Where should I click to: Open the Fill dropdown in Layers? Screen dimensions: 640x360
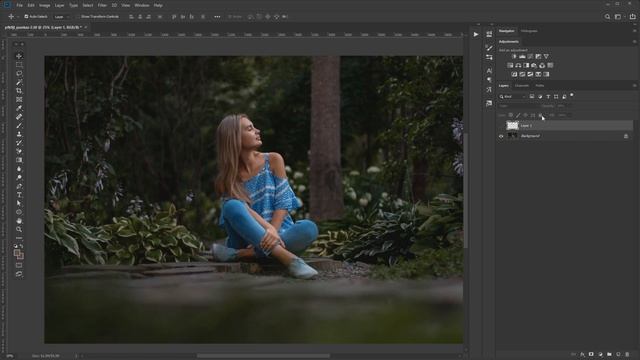click(x=564, y=116)
